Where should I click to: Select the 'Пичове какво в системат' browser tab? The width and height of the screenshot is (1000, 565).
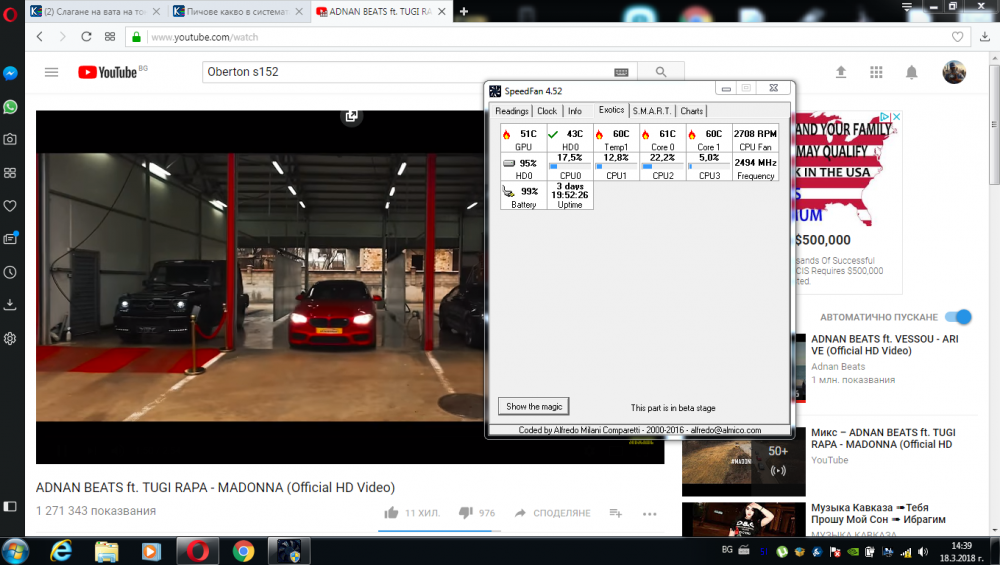coord(238,11)
